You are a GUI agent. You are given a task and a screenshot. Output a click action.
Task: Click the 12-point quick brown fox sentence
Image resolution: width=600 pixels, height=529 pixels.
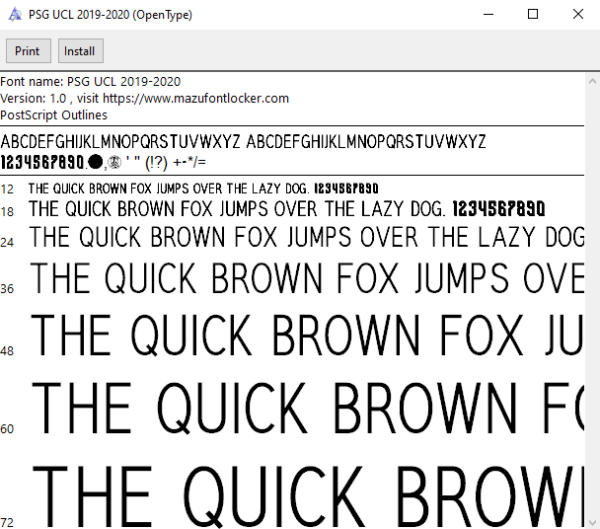(x=203, y=189)
